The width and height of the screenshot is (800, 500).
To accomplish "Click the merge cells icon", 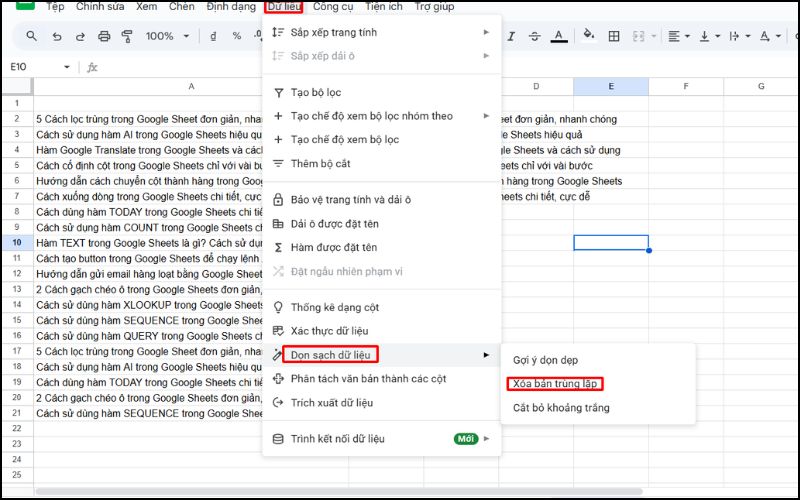I will point(637,36).
